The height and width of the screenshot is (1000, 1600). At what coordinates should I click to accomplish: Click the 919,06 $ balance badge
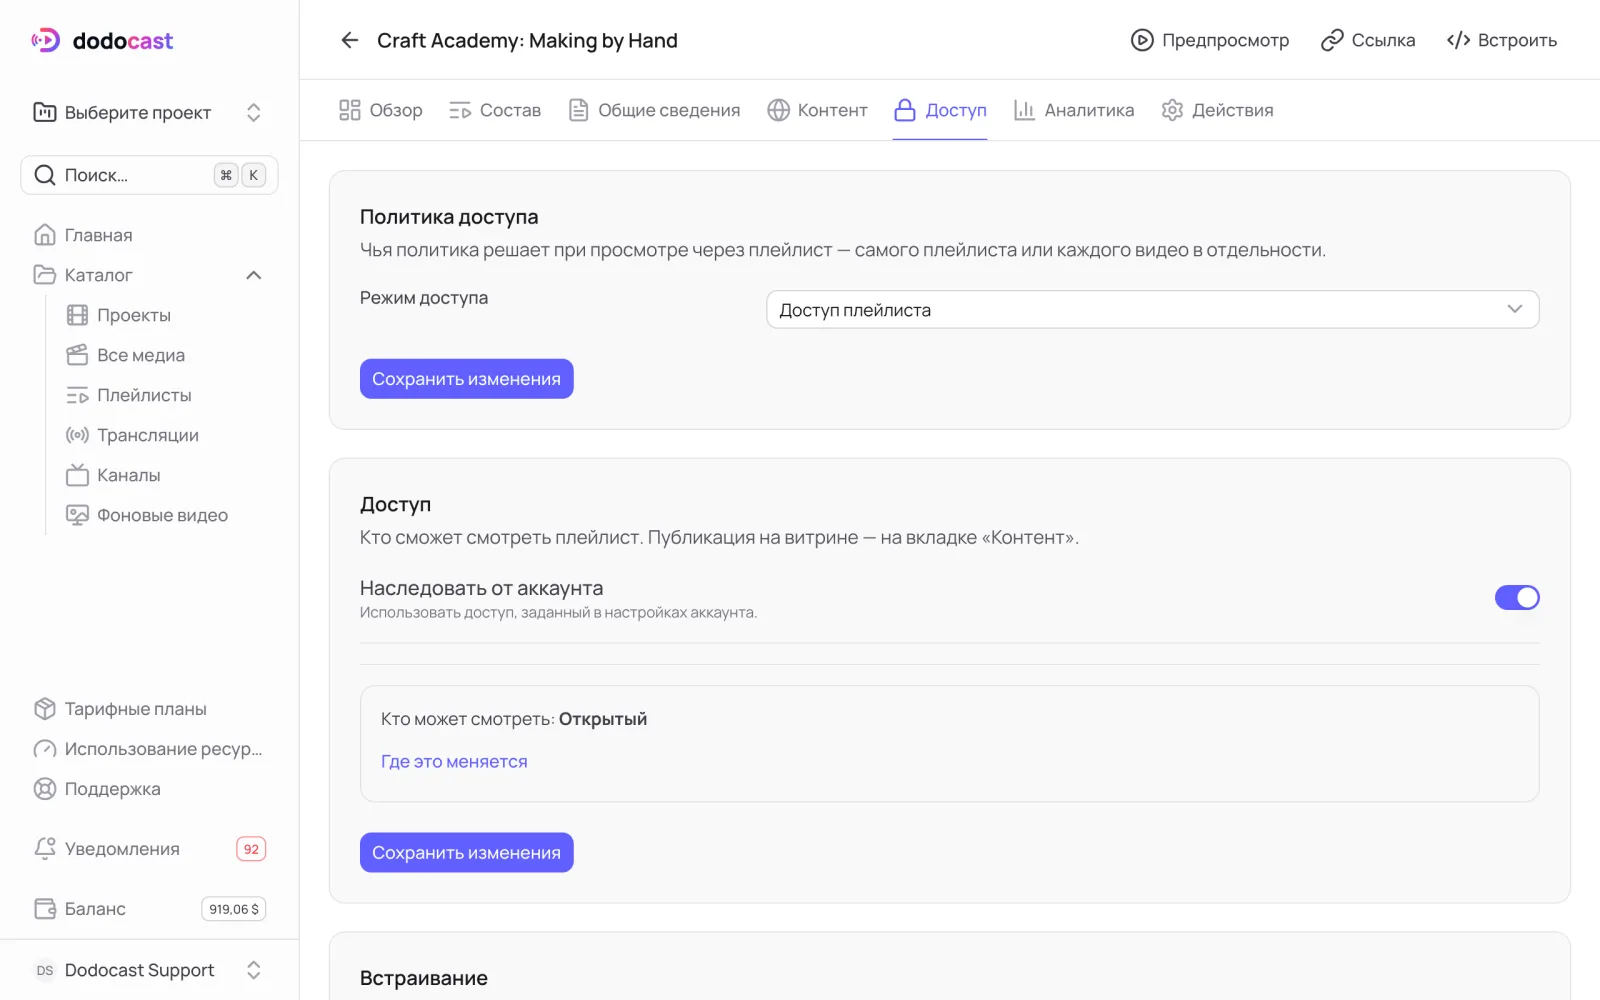[234, 909]
